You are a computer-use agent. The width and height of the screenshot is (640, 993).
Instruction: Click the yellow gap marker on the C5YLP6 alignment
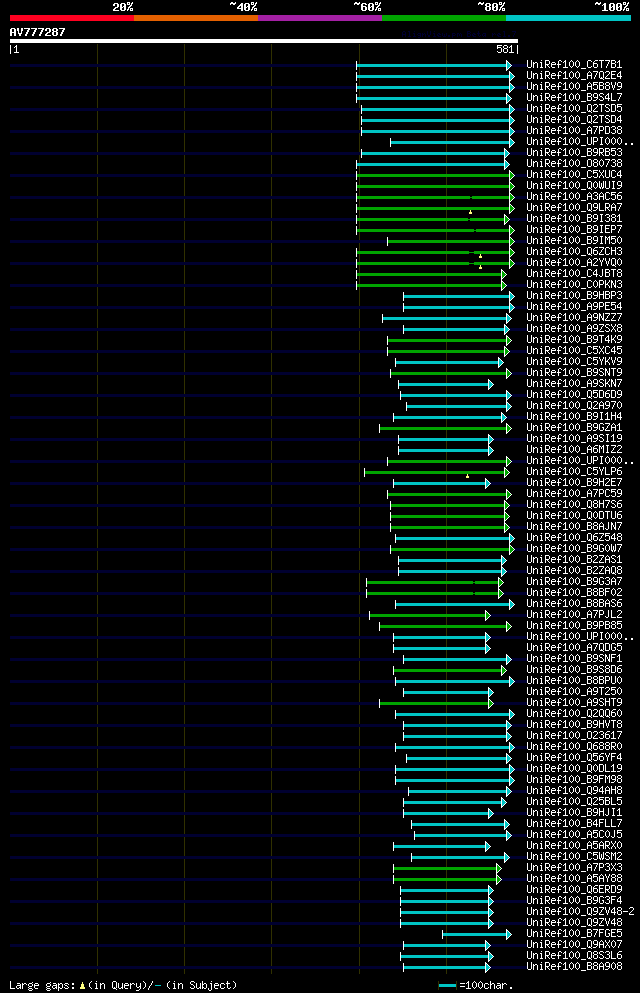coord(468,476)
